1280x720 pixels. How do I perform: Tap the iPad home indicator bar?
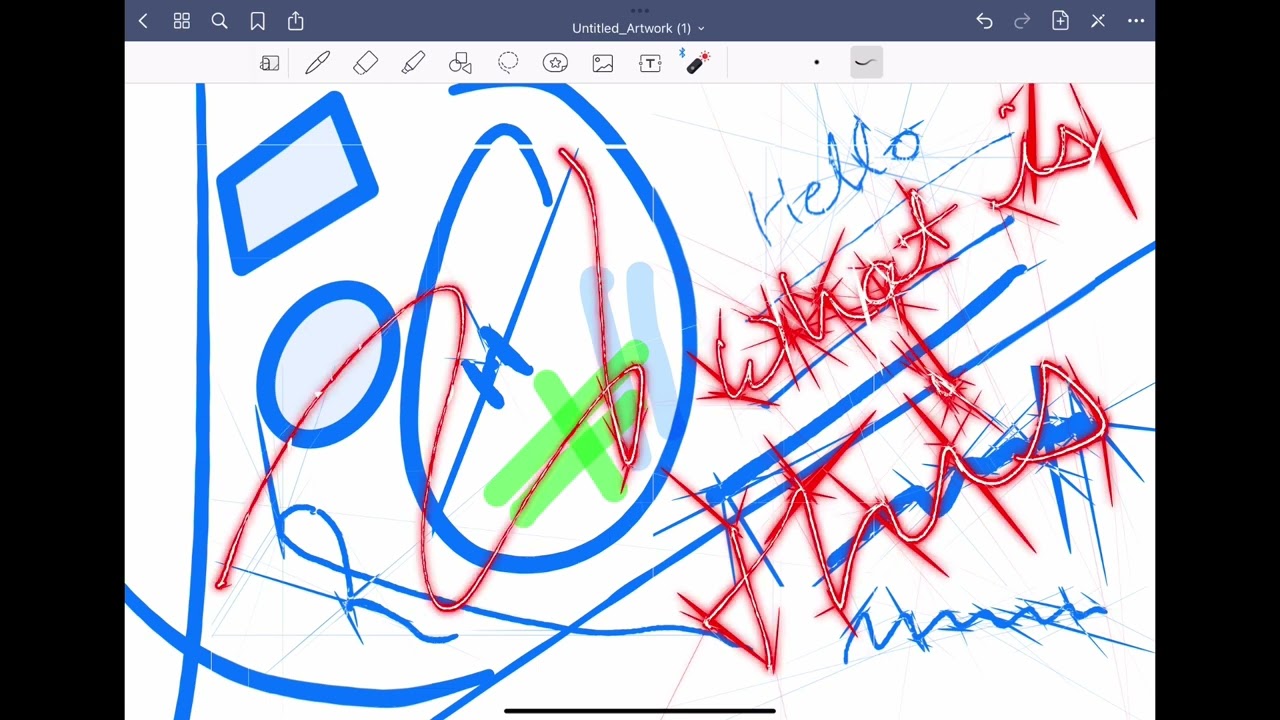tap(640, 711)
